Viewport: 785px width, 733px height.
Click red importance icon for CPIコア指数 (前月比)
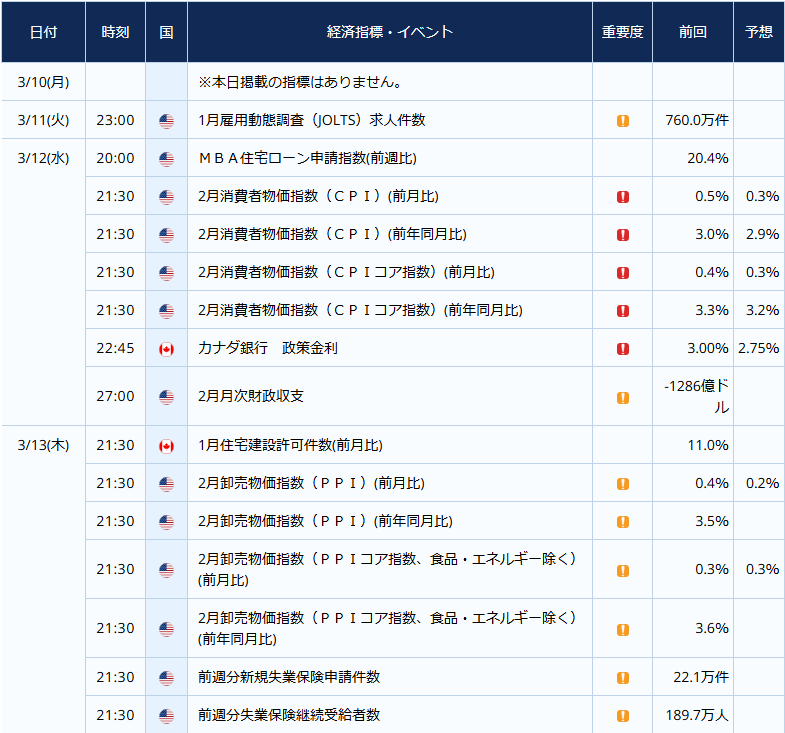tap(623, 273)
